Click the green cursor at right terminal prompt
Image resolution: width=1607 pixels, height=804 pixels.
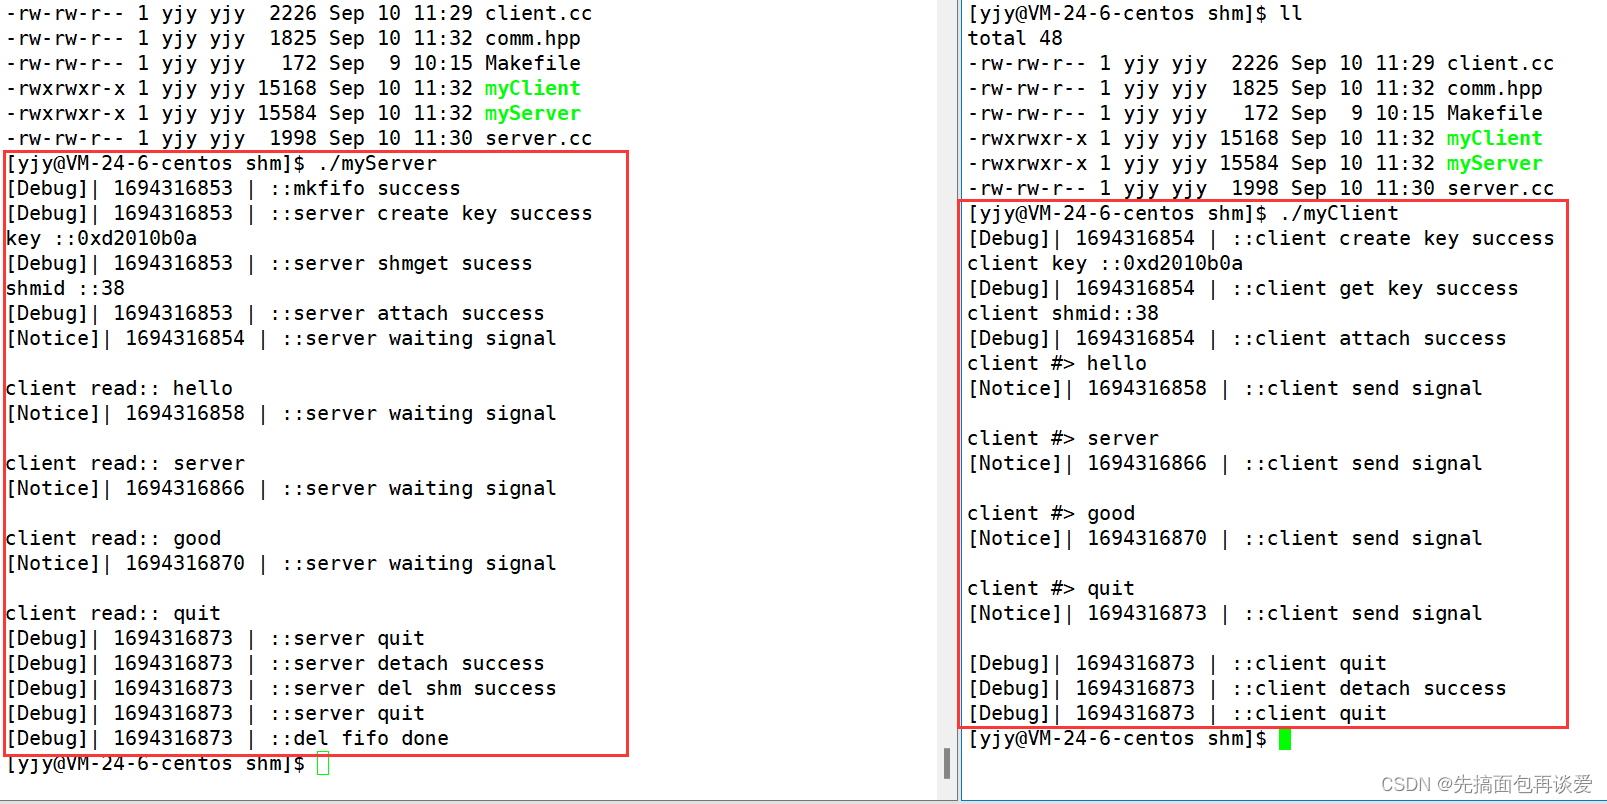pos(1285,739)
